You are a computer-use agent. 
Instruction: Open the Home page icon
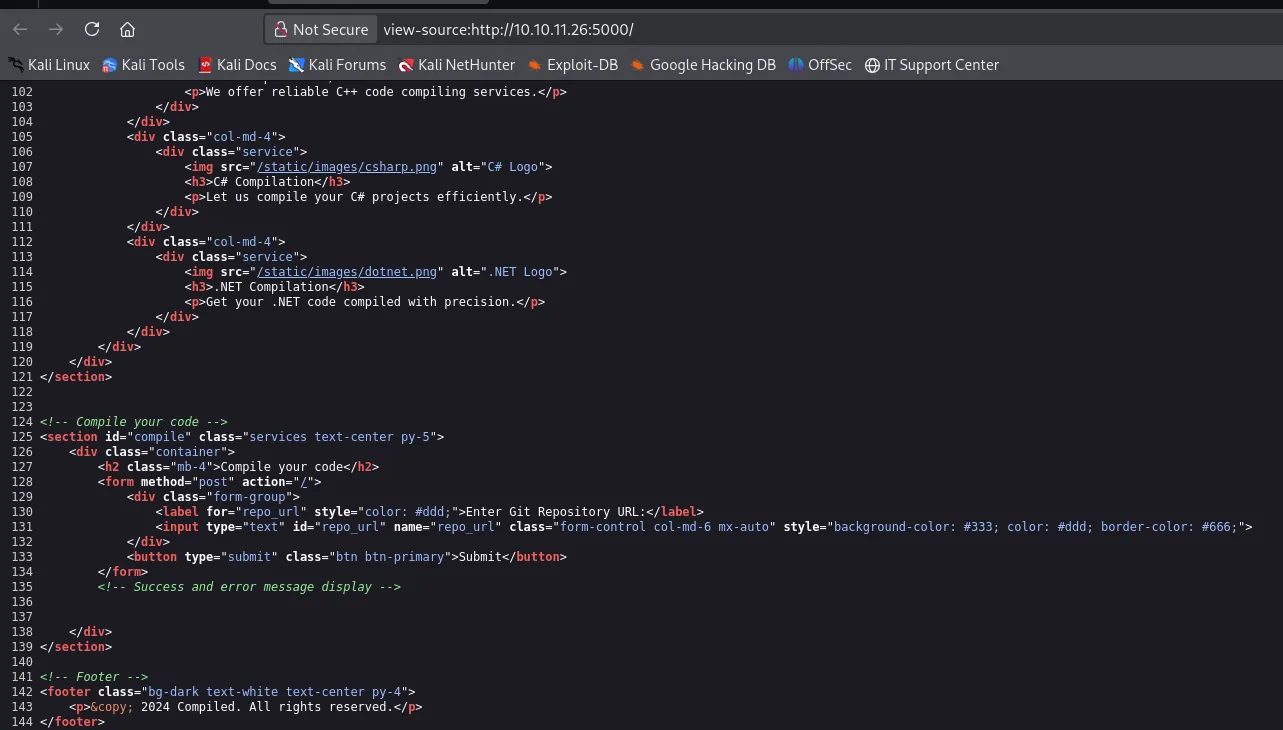(127, 29)
